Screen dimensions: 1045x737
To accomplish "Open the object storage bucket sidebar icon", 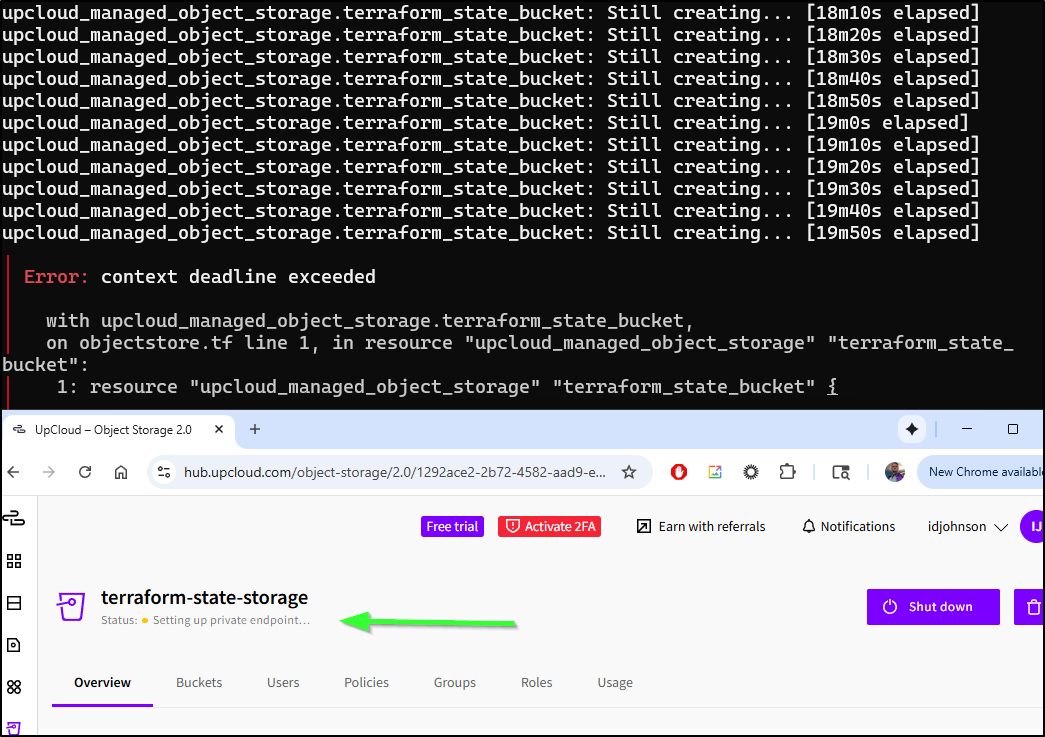I will point(14,728).
